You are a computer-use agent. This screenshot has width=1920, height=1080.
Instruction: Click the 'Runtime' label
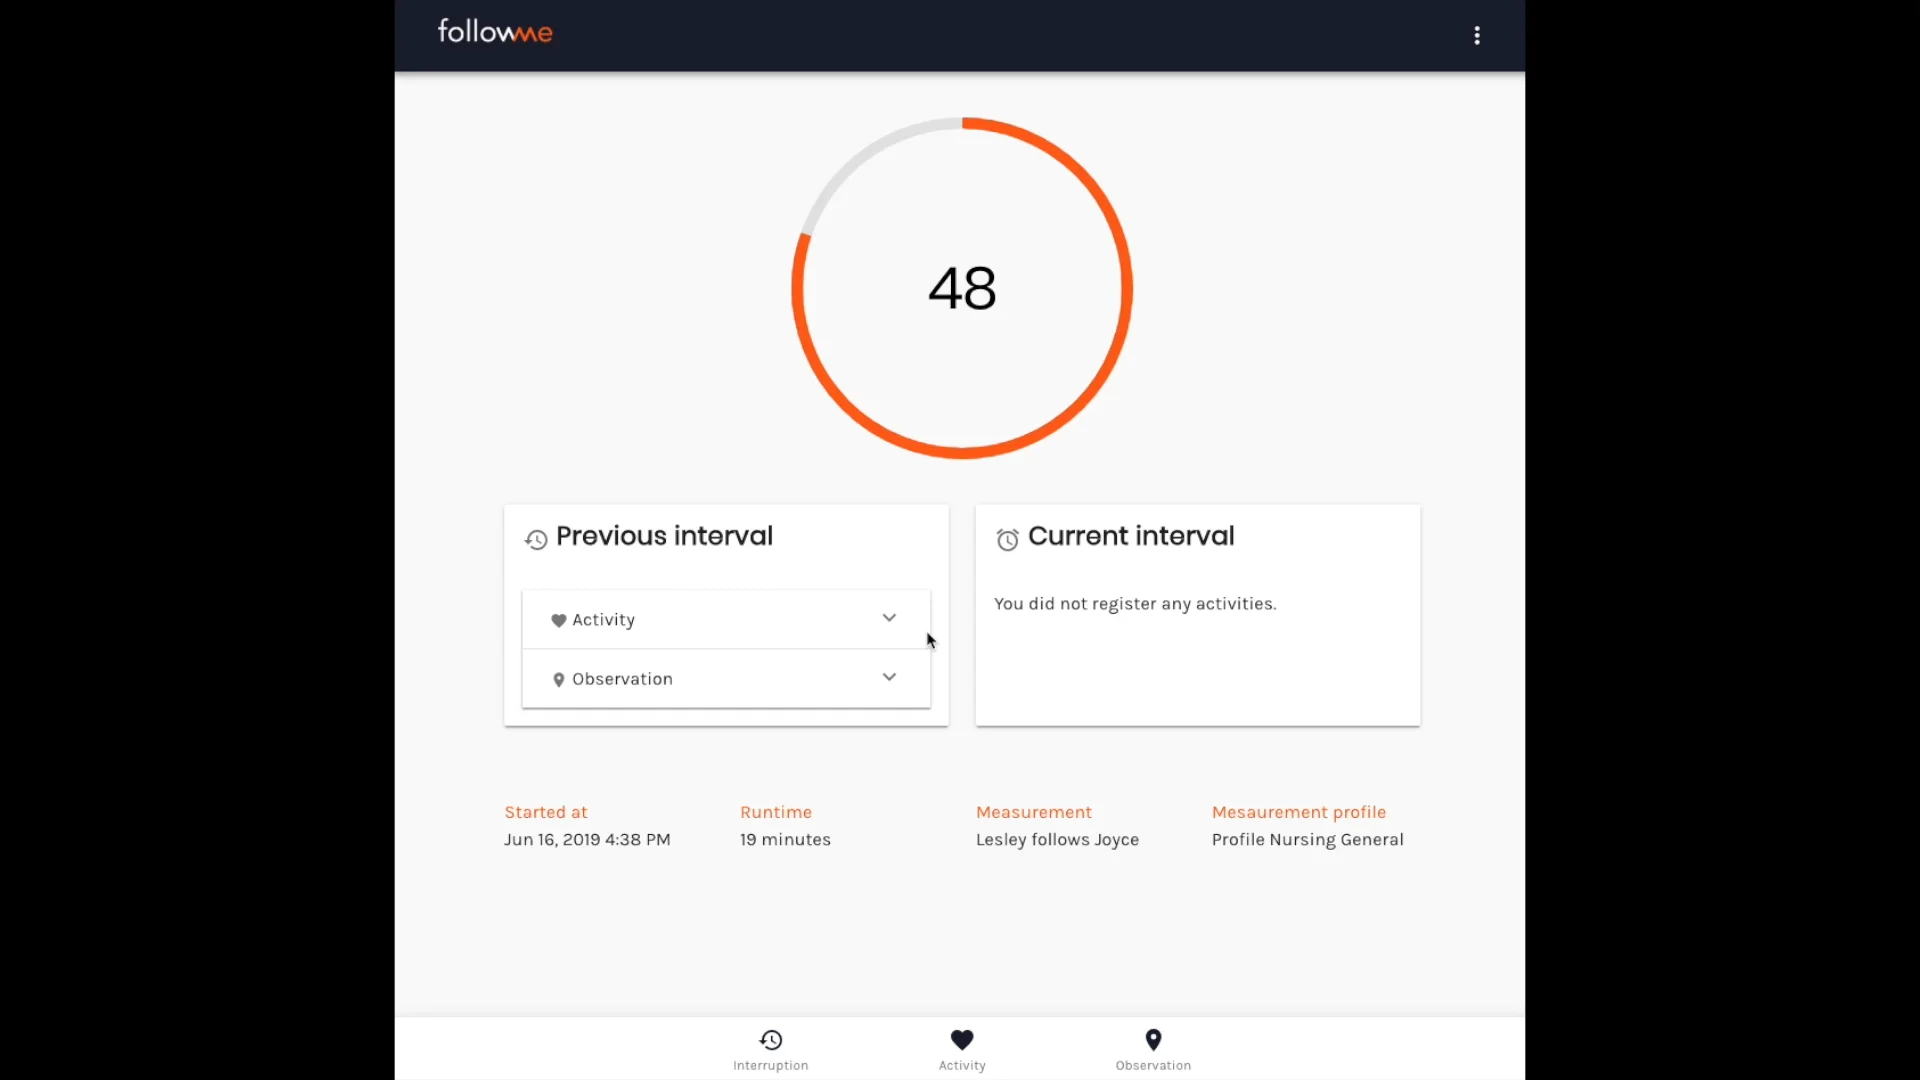776,812
